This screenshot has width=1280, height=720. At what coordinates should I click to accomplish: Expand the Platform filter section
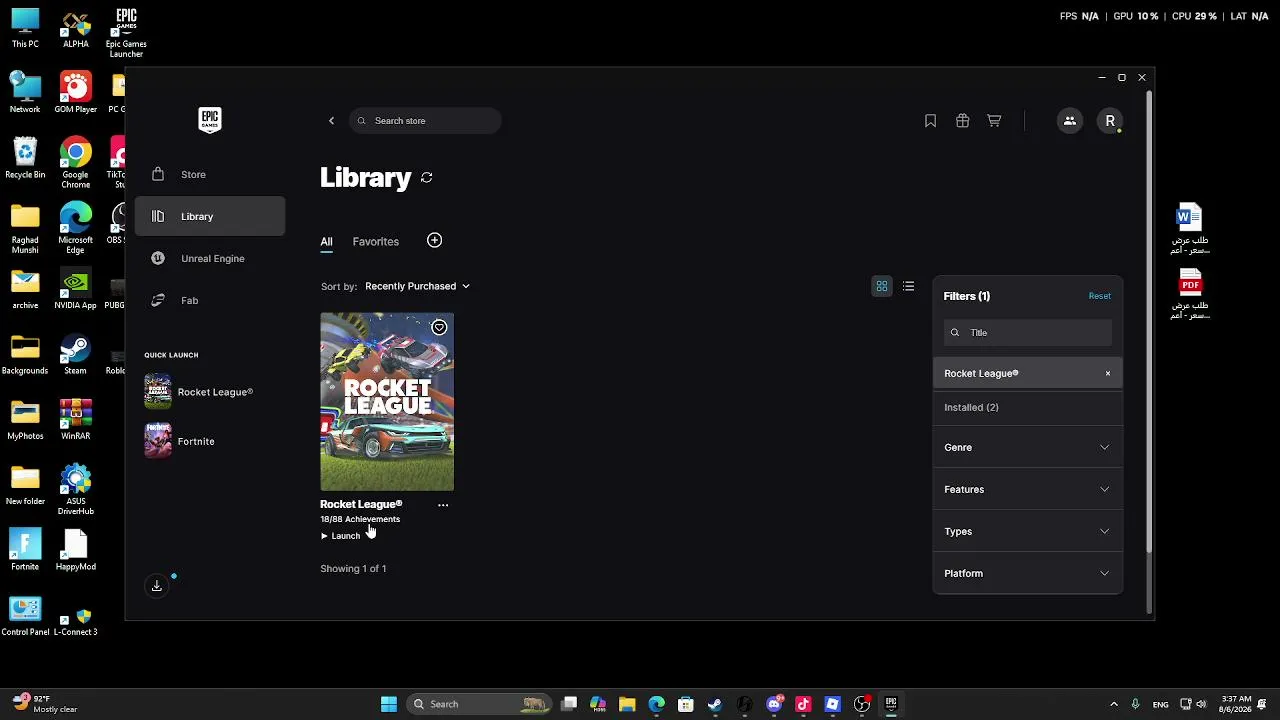[1028, 573]
